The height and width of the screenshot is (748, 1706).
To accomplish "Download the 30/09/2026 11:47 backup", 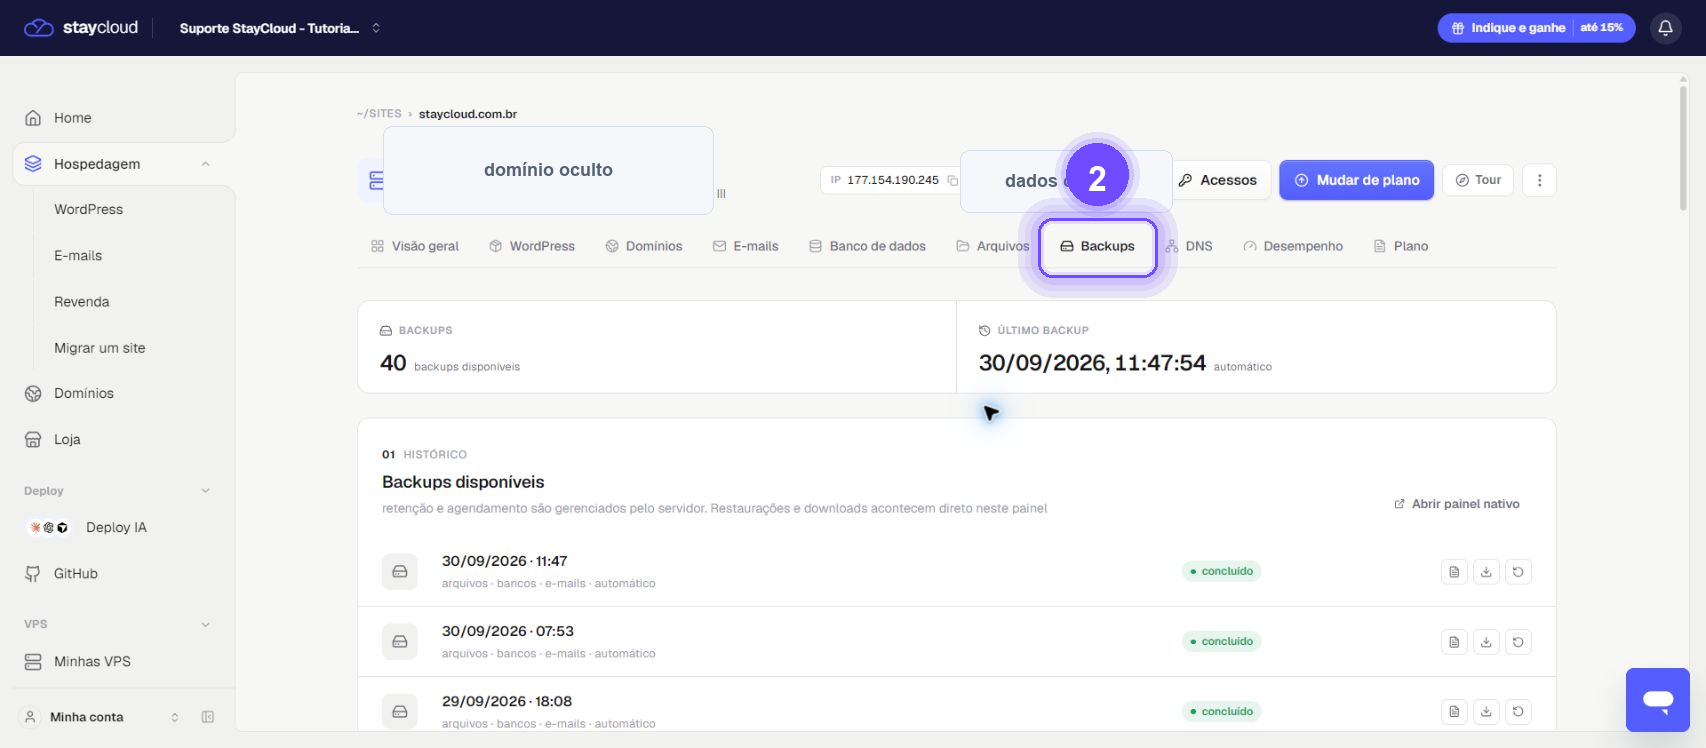I will pyautogui.click(x=1486, y=572).
